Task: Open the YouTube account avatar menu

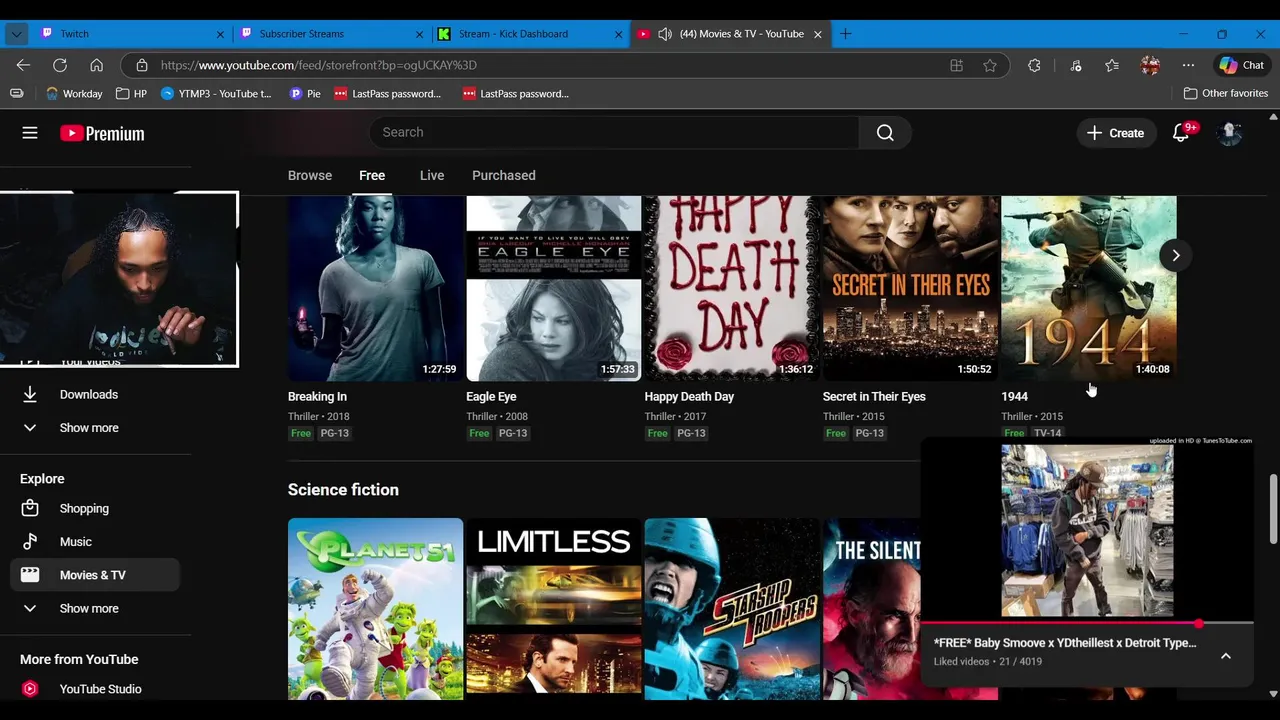Action: tap(1229, 133)
